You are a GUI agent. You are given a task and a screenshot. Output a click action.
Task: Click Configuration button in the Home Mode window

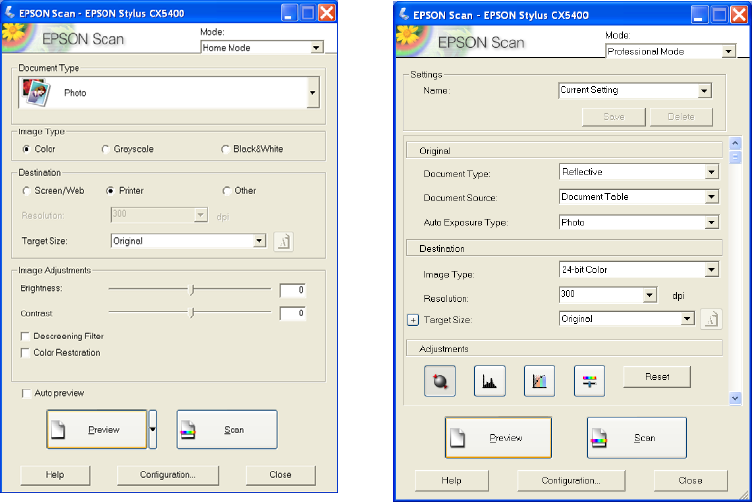tap(167, 474)
